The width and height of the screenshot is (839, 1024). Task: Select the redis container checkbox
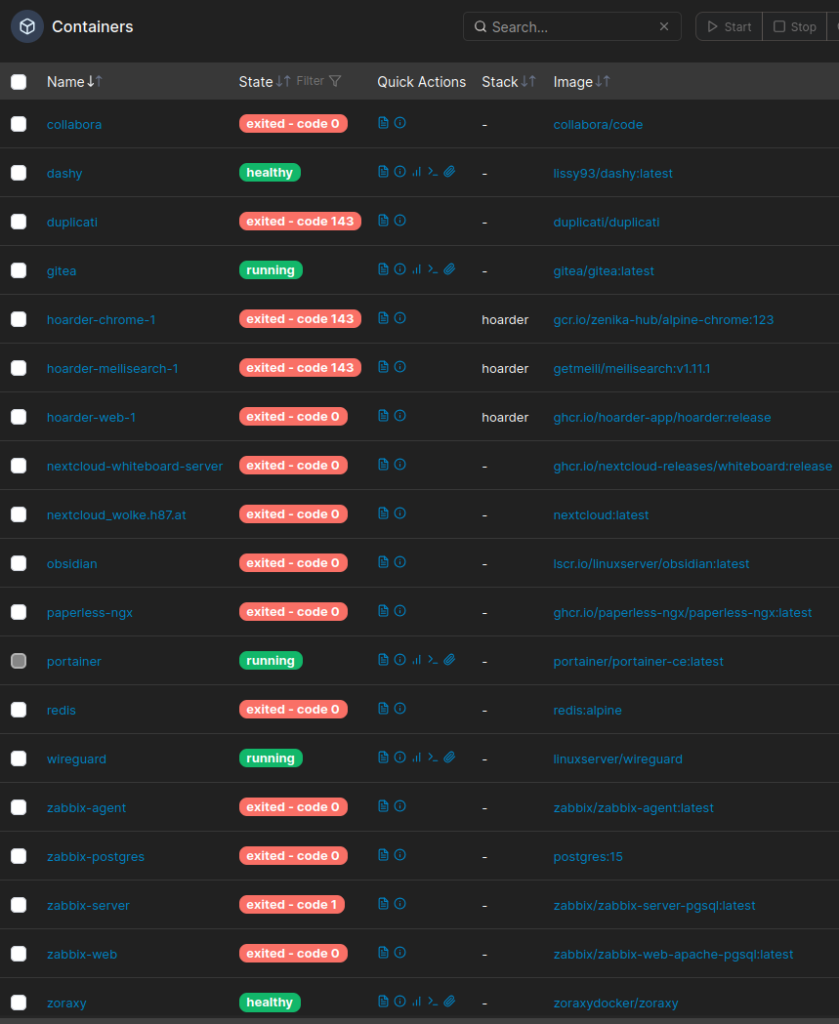pos(18,710)
